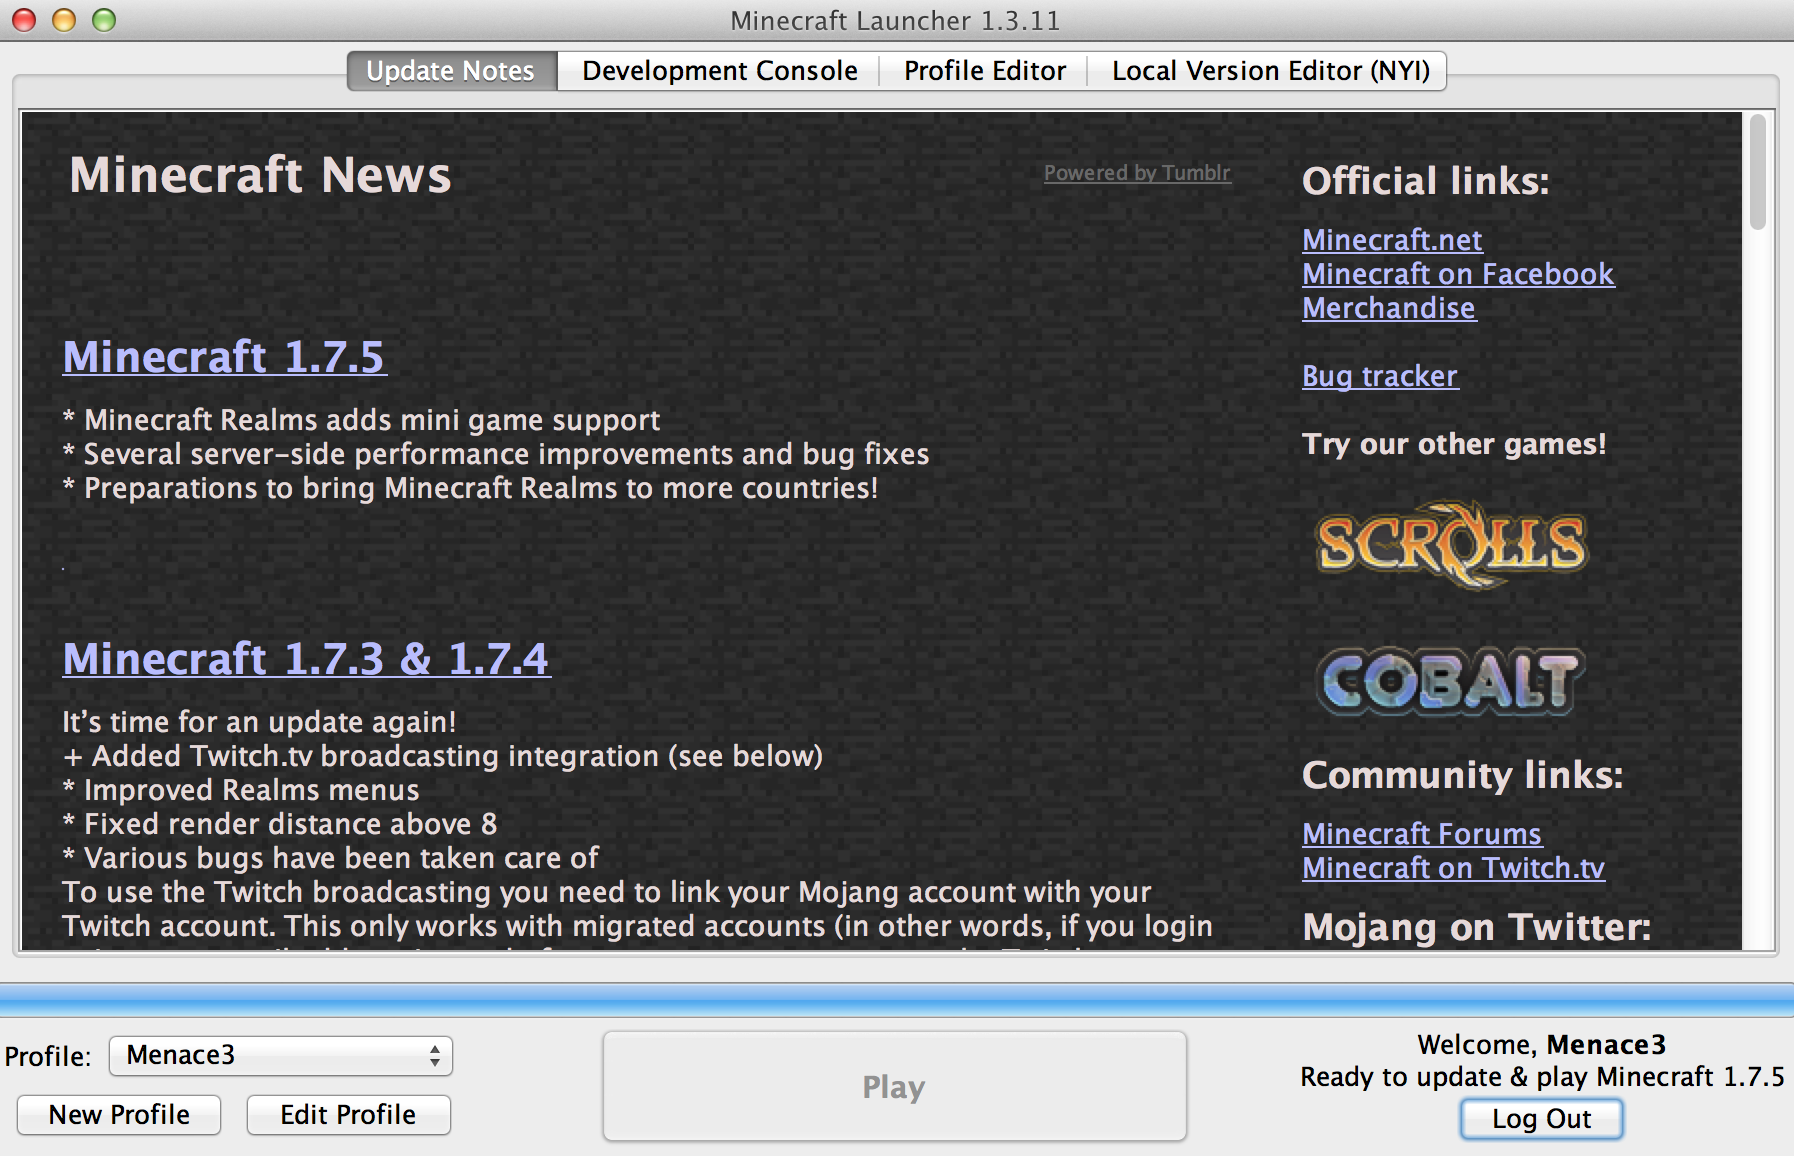The width and height of the screenshot is (1794, 1156).
Task: Click the news panel vertical scrollbar thumb
Action: [1758, 172]
